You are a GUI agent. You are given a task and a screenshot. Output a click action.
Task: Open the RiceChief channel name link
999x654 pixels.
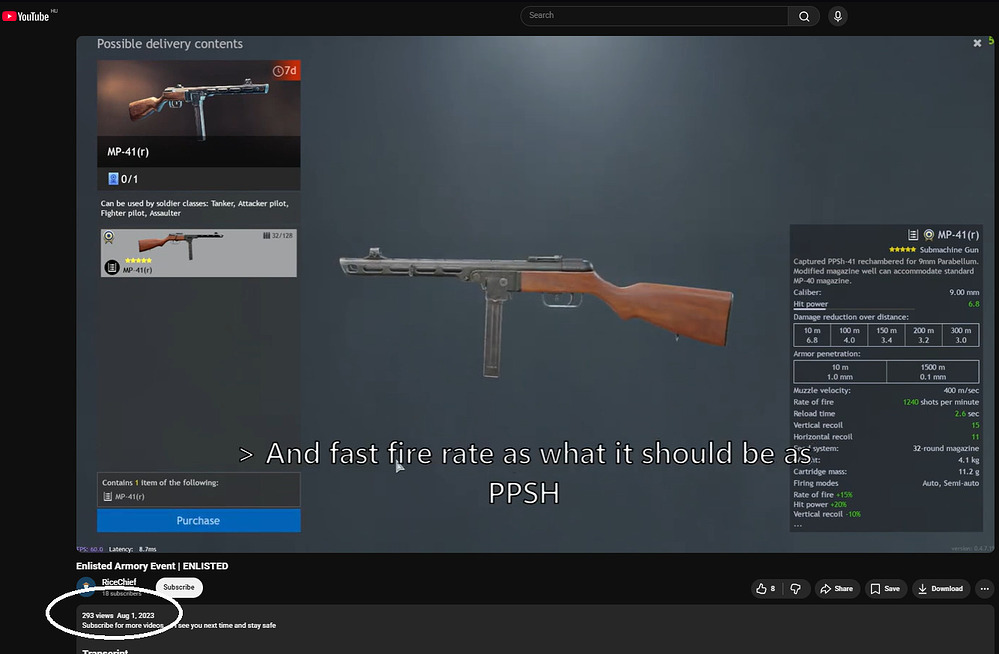pyautogui.click(x=119, y=582)
